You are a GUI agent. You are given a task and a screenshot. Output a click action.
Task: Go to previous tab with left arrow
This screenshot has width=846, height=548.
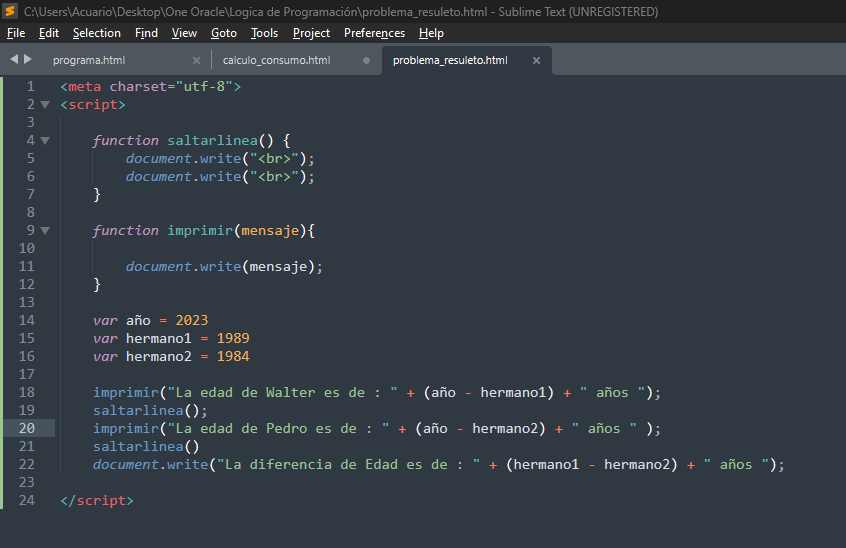(x=14, y=59)
